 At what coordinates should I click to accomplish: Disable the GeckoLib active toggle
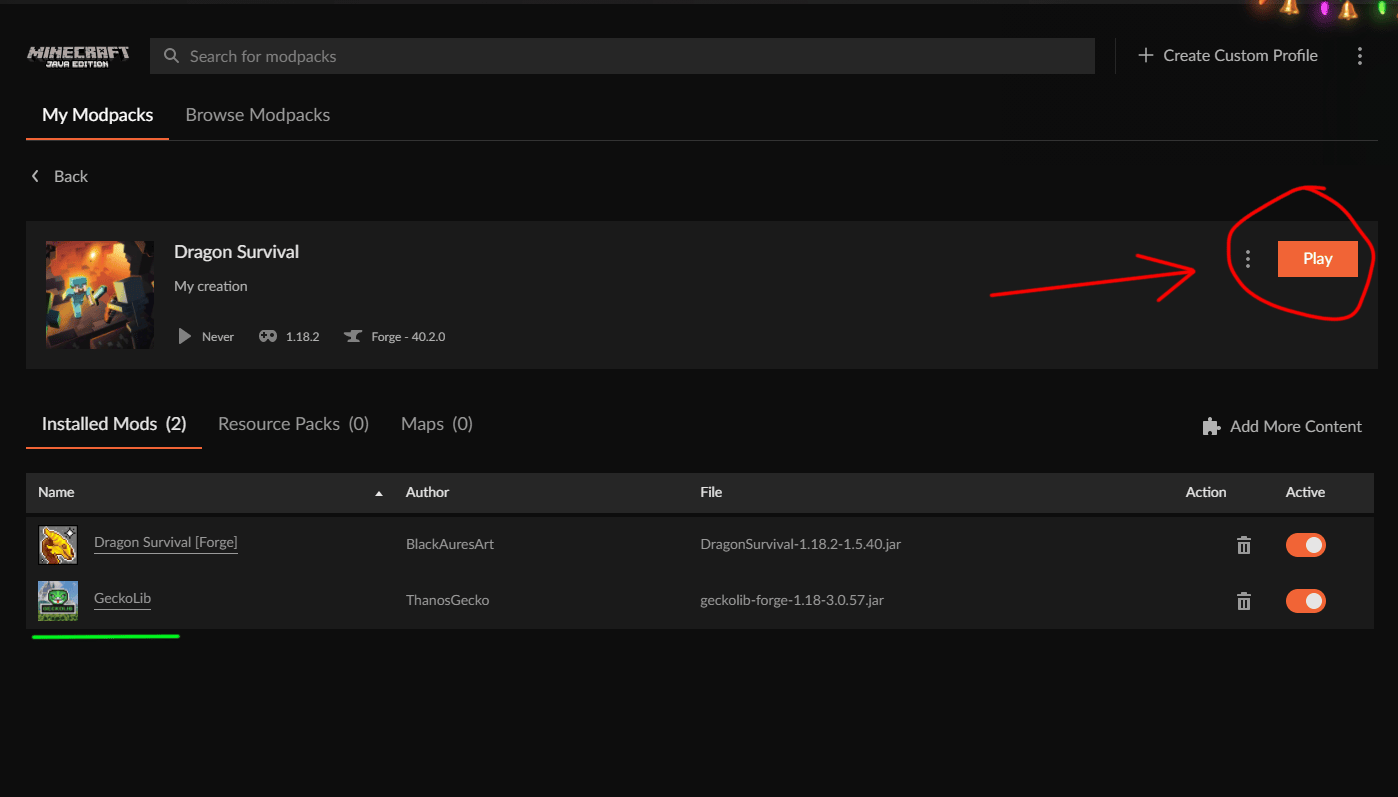coord(1305,601)
